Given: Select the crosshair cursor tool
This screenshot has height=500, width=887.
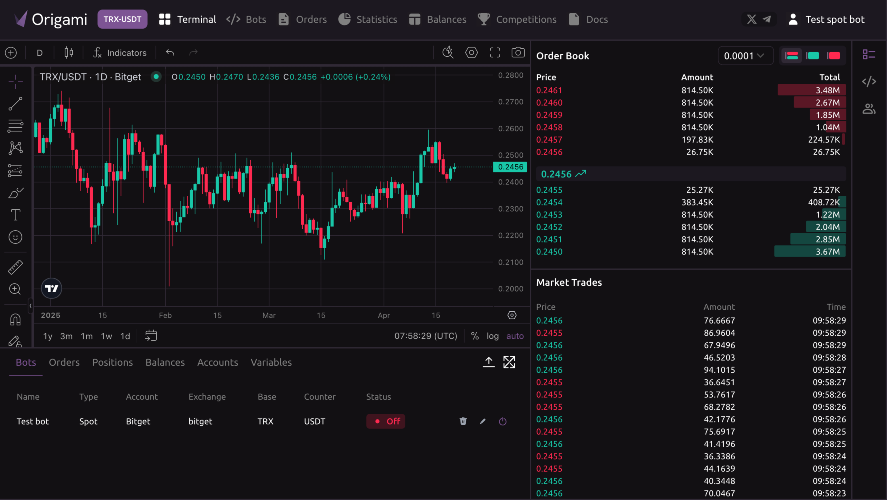Looking at the screenshot, I should [x=15, y=81].
